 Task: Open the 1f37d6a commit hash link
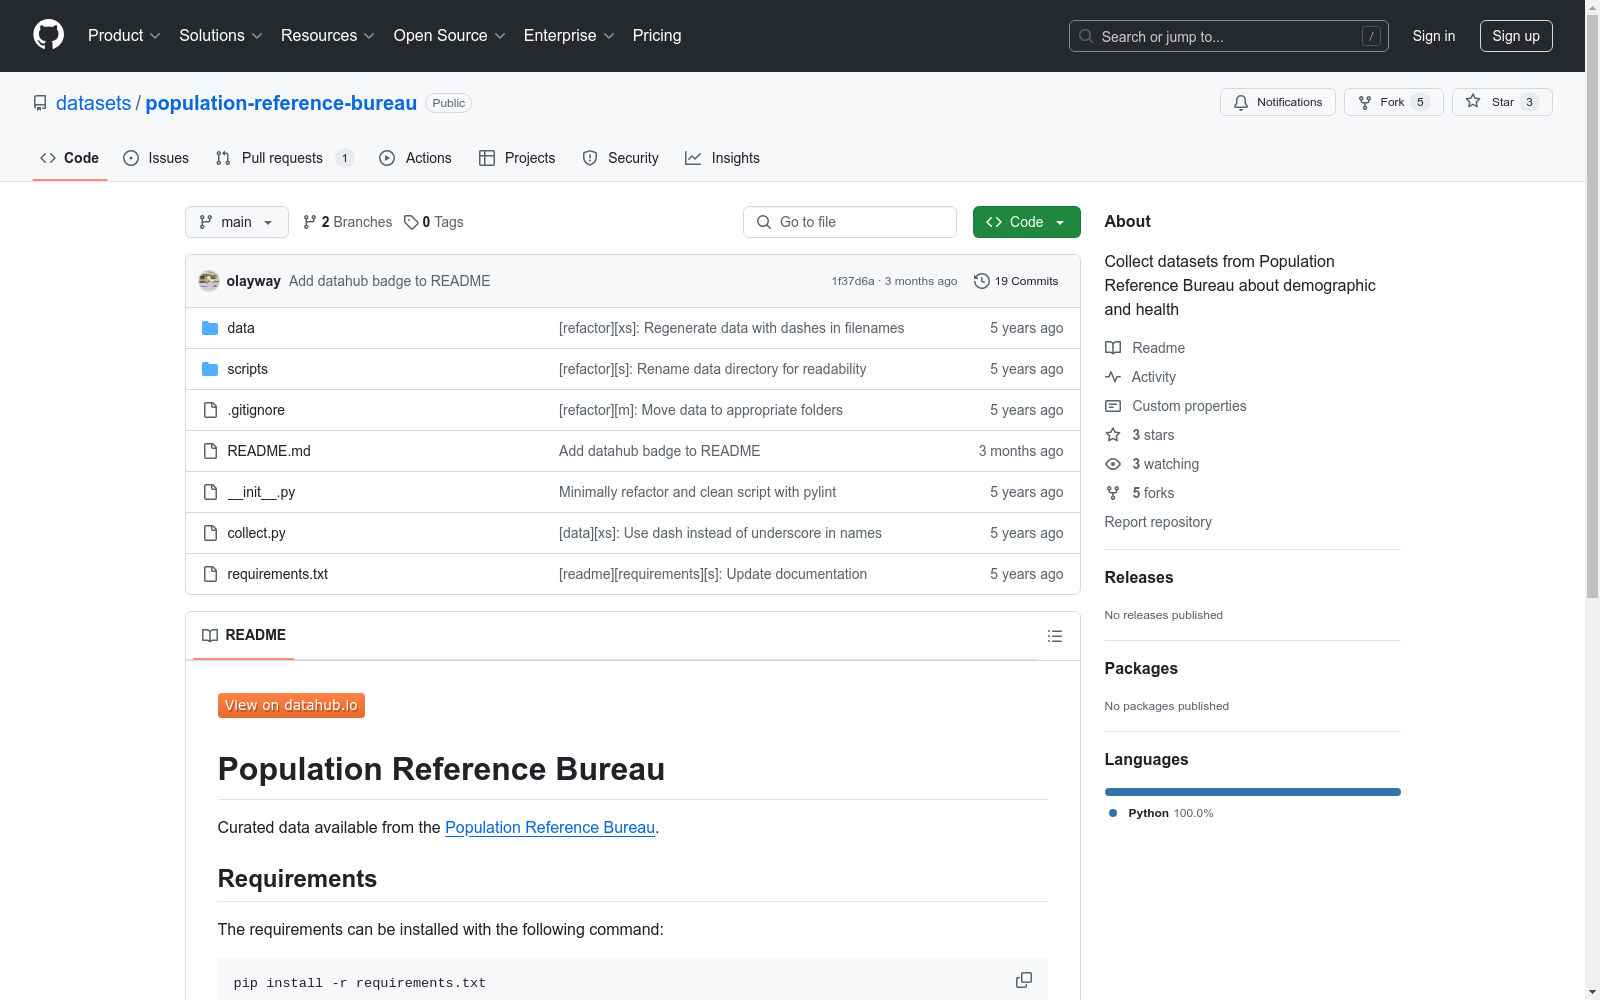pyautogui.click(x=853, y=281)
